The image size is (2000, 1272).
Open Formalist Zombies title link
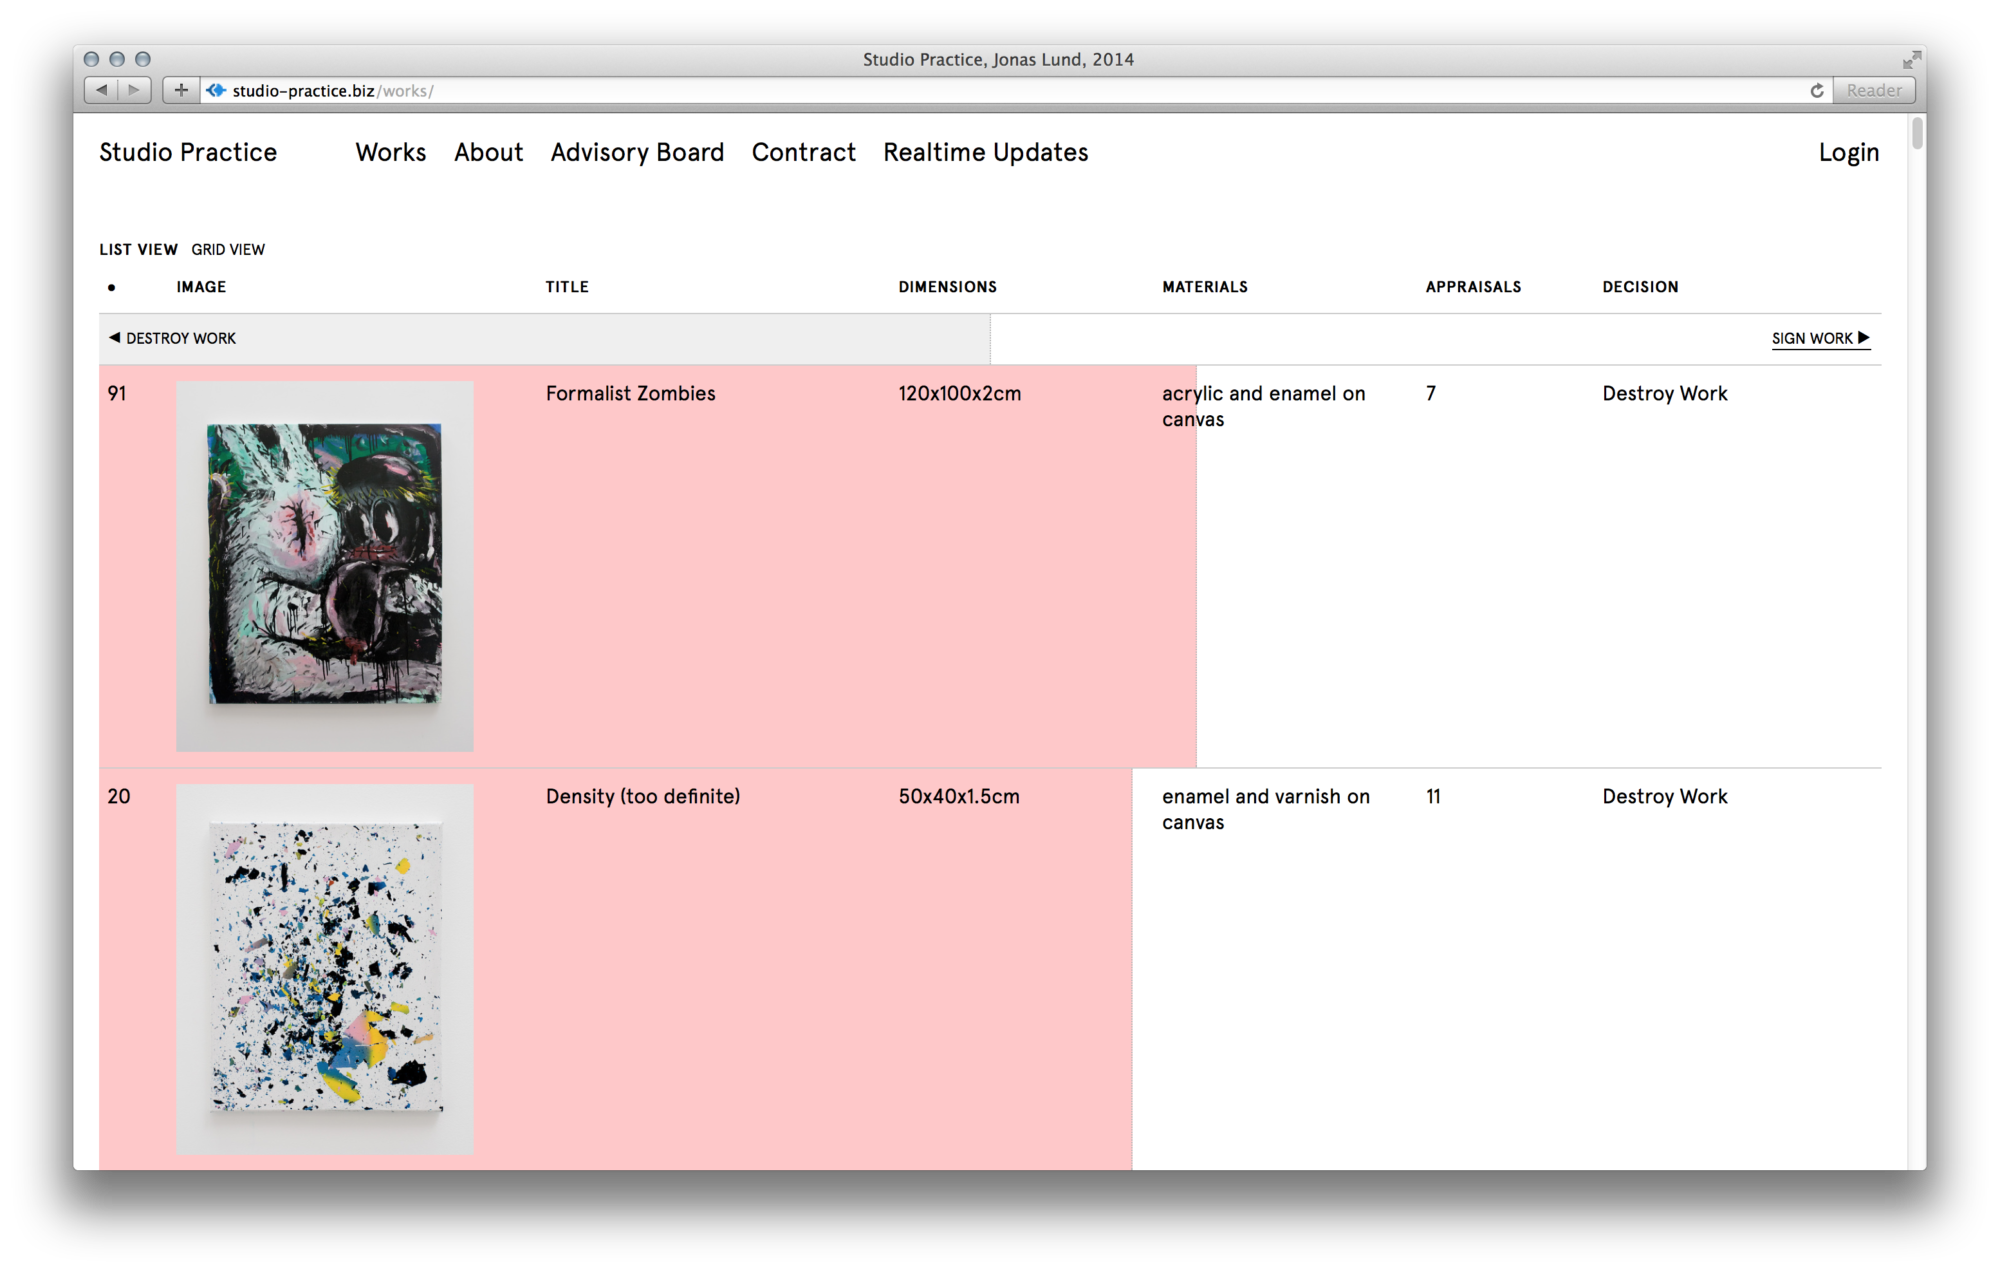[630, 394]
